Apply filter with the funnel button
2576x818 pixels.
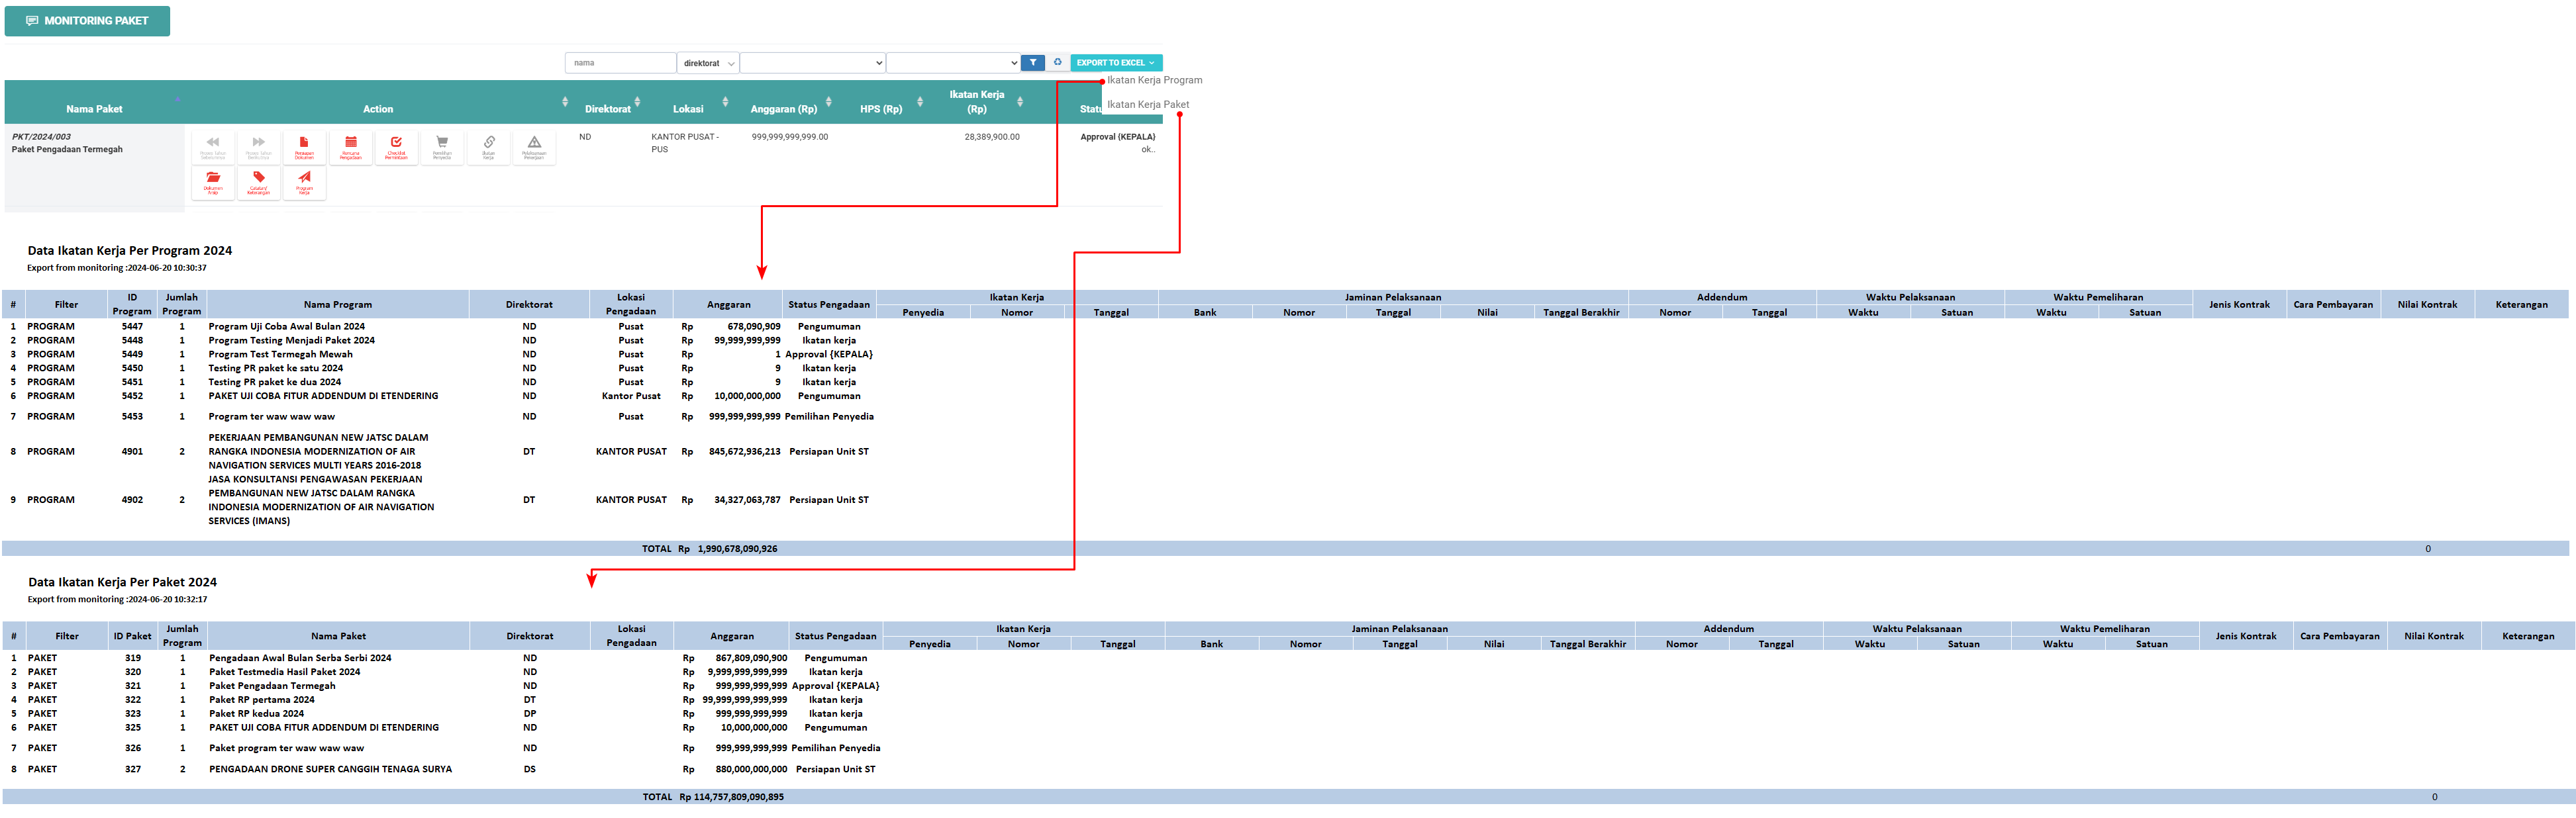click(1032, 62)
